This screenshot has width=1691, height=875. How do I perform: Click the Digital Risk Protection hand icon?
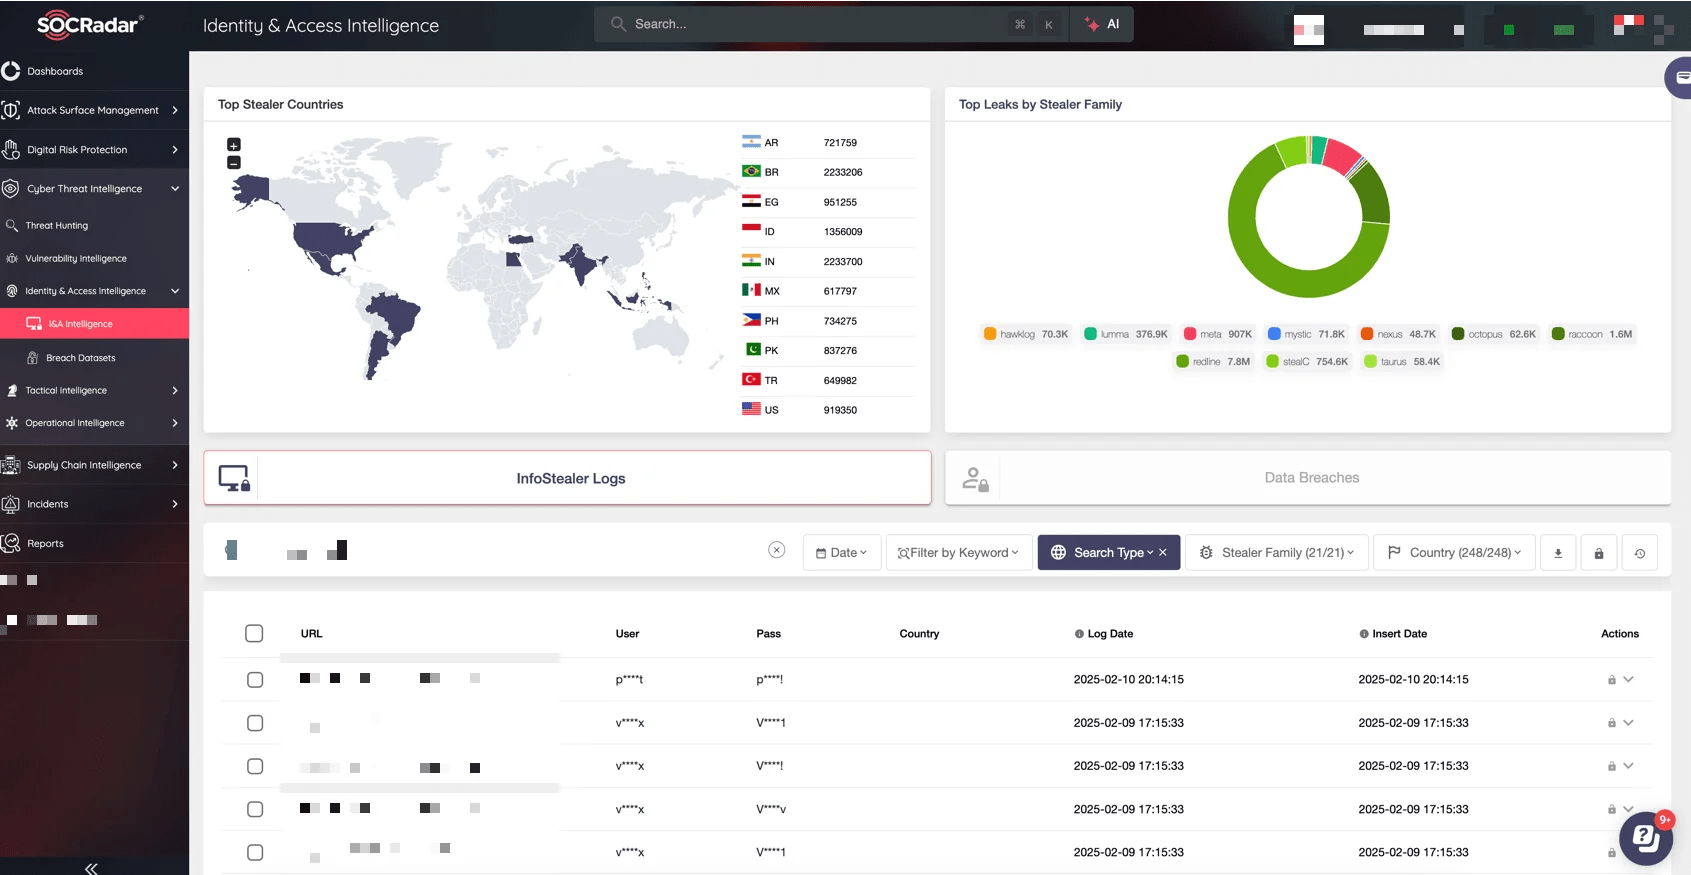11,150
